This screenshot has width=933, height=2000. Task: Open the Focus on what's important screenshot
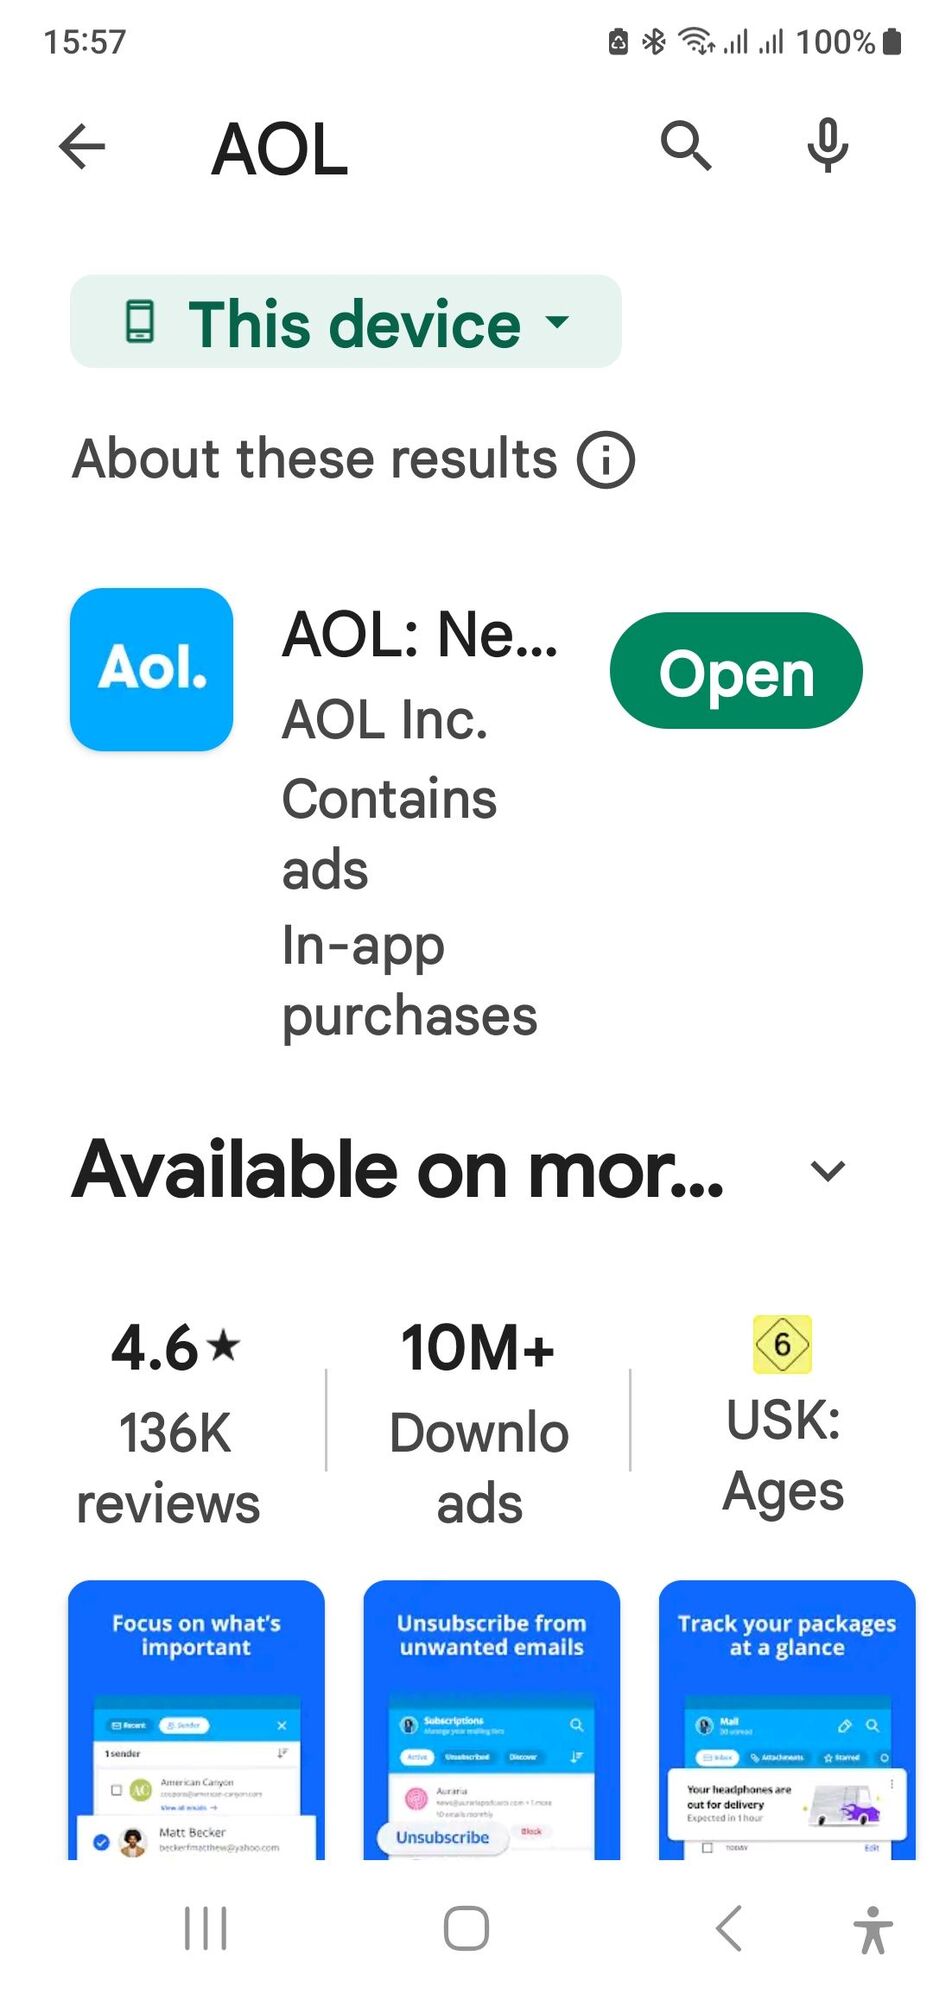click(196, 1720)
